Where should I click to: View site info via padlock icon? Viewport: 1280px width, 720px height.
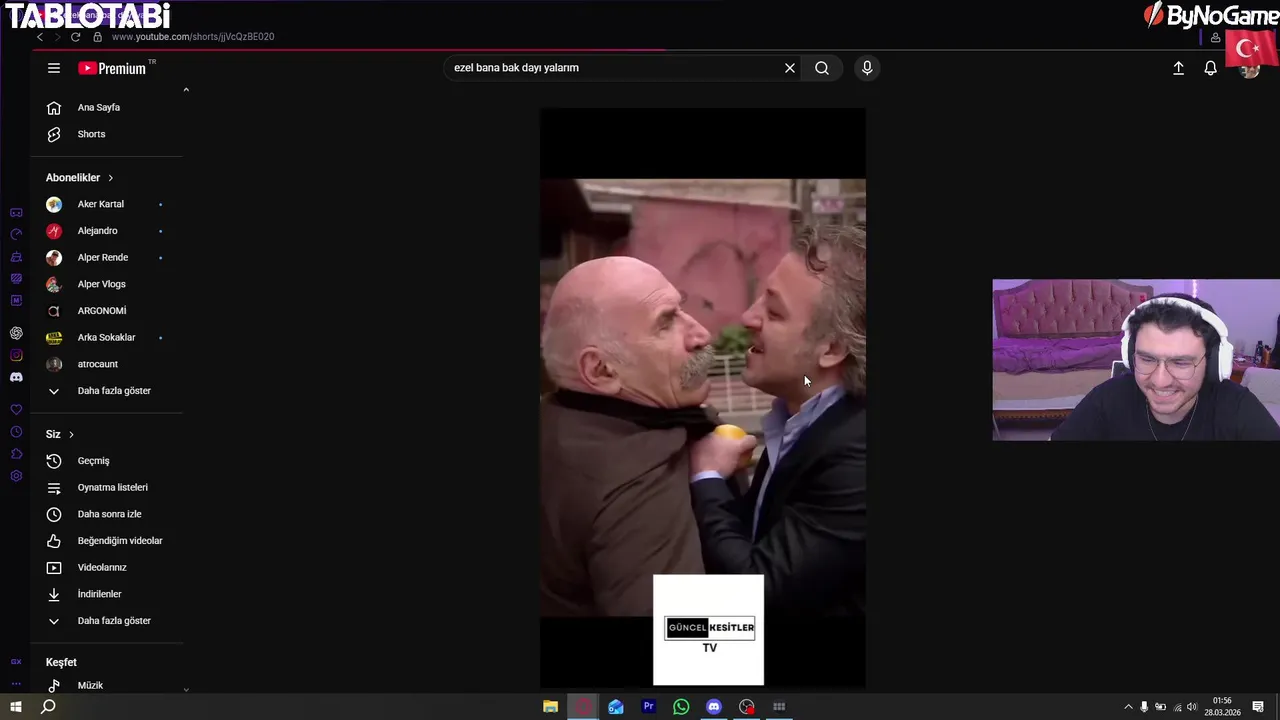point(97,37)
